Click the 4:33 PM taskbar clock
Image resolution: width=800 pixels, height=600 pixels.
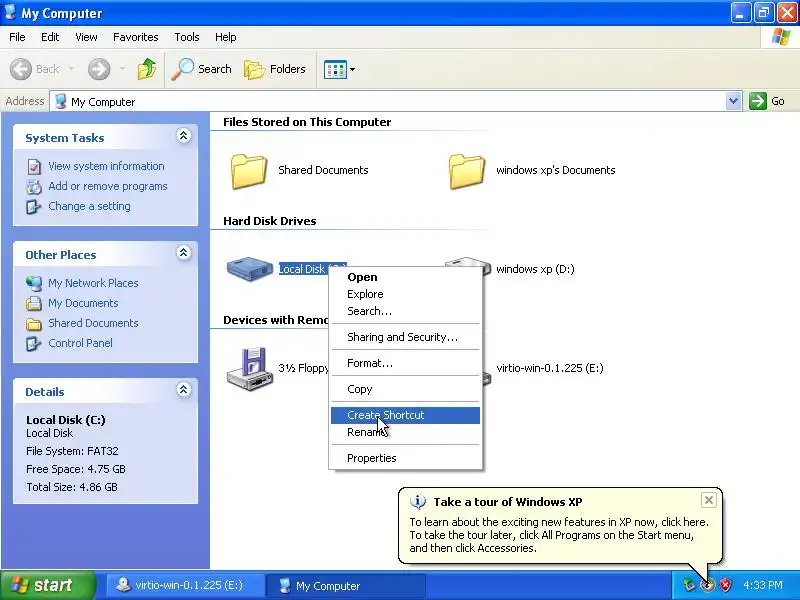[763, 585]
